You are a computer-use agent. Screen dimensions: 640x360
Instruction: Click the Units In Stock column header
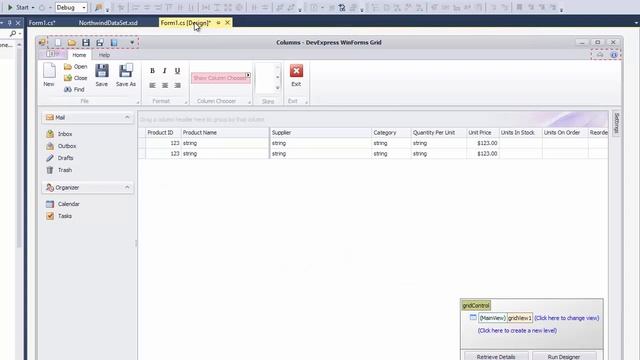520,133
